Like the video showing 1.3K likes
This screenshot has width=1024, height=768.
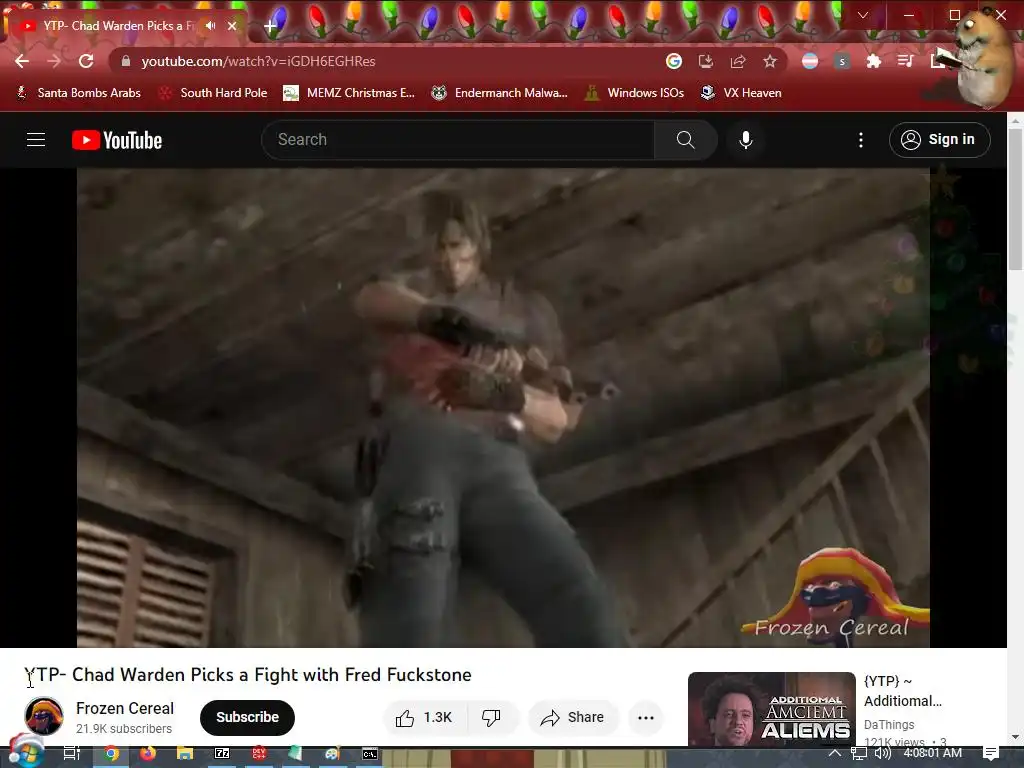(x=424, y=718)
